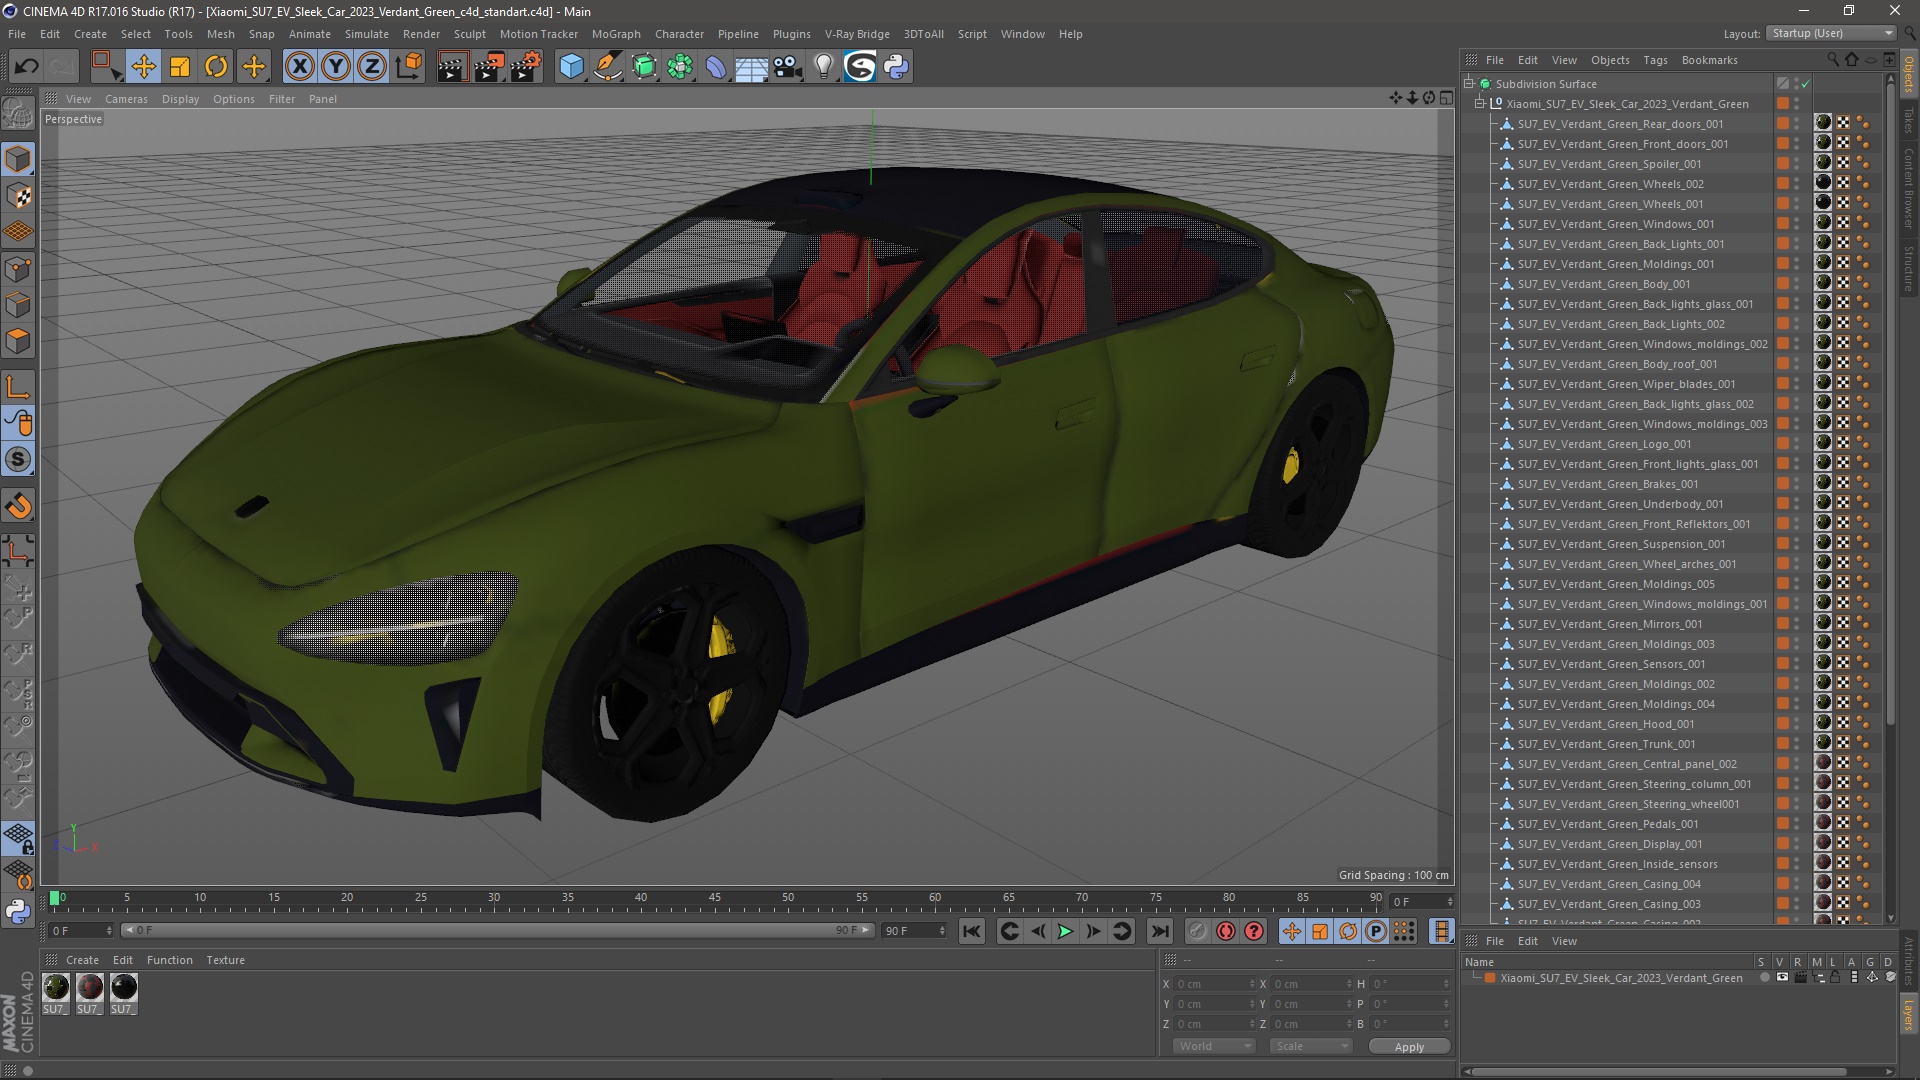Toggle the layer Solo column icon for Xiaomi layer
This screenshot has width=1920, height=1080.
pyautogui.click(x=1764, y=978)
